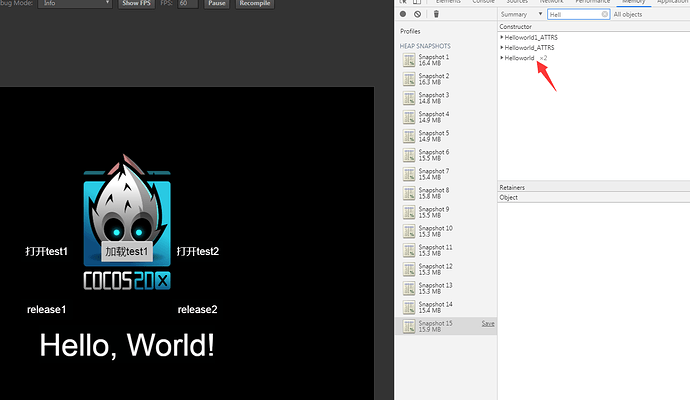Select Snapshot 15 icon
The width and height of the screenshot is (690, 400).
point(409,326)
